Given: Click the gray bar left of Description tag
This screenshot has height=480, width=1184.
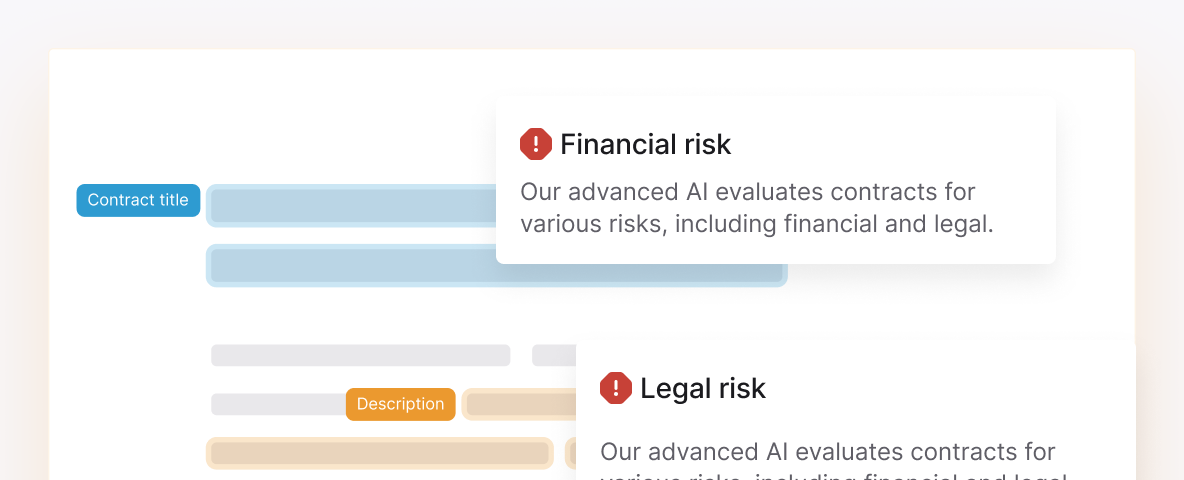Looking at the screenshot, I should (279, 404).
